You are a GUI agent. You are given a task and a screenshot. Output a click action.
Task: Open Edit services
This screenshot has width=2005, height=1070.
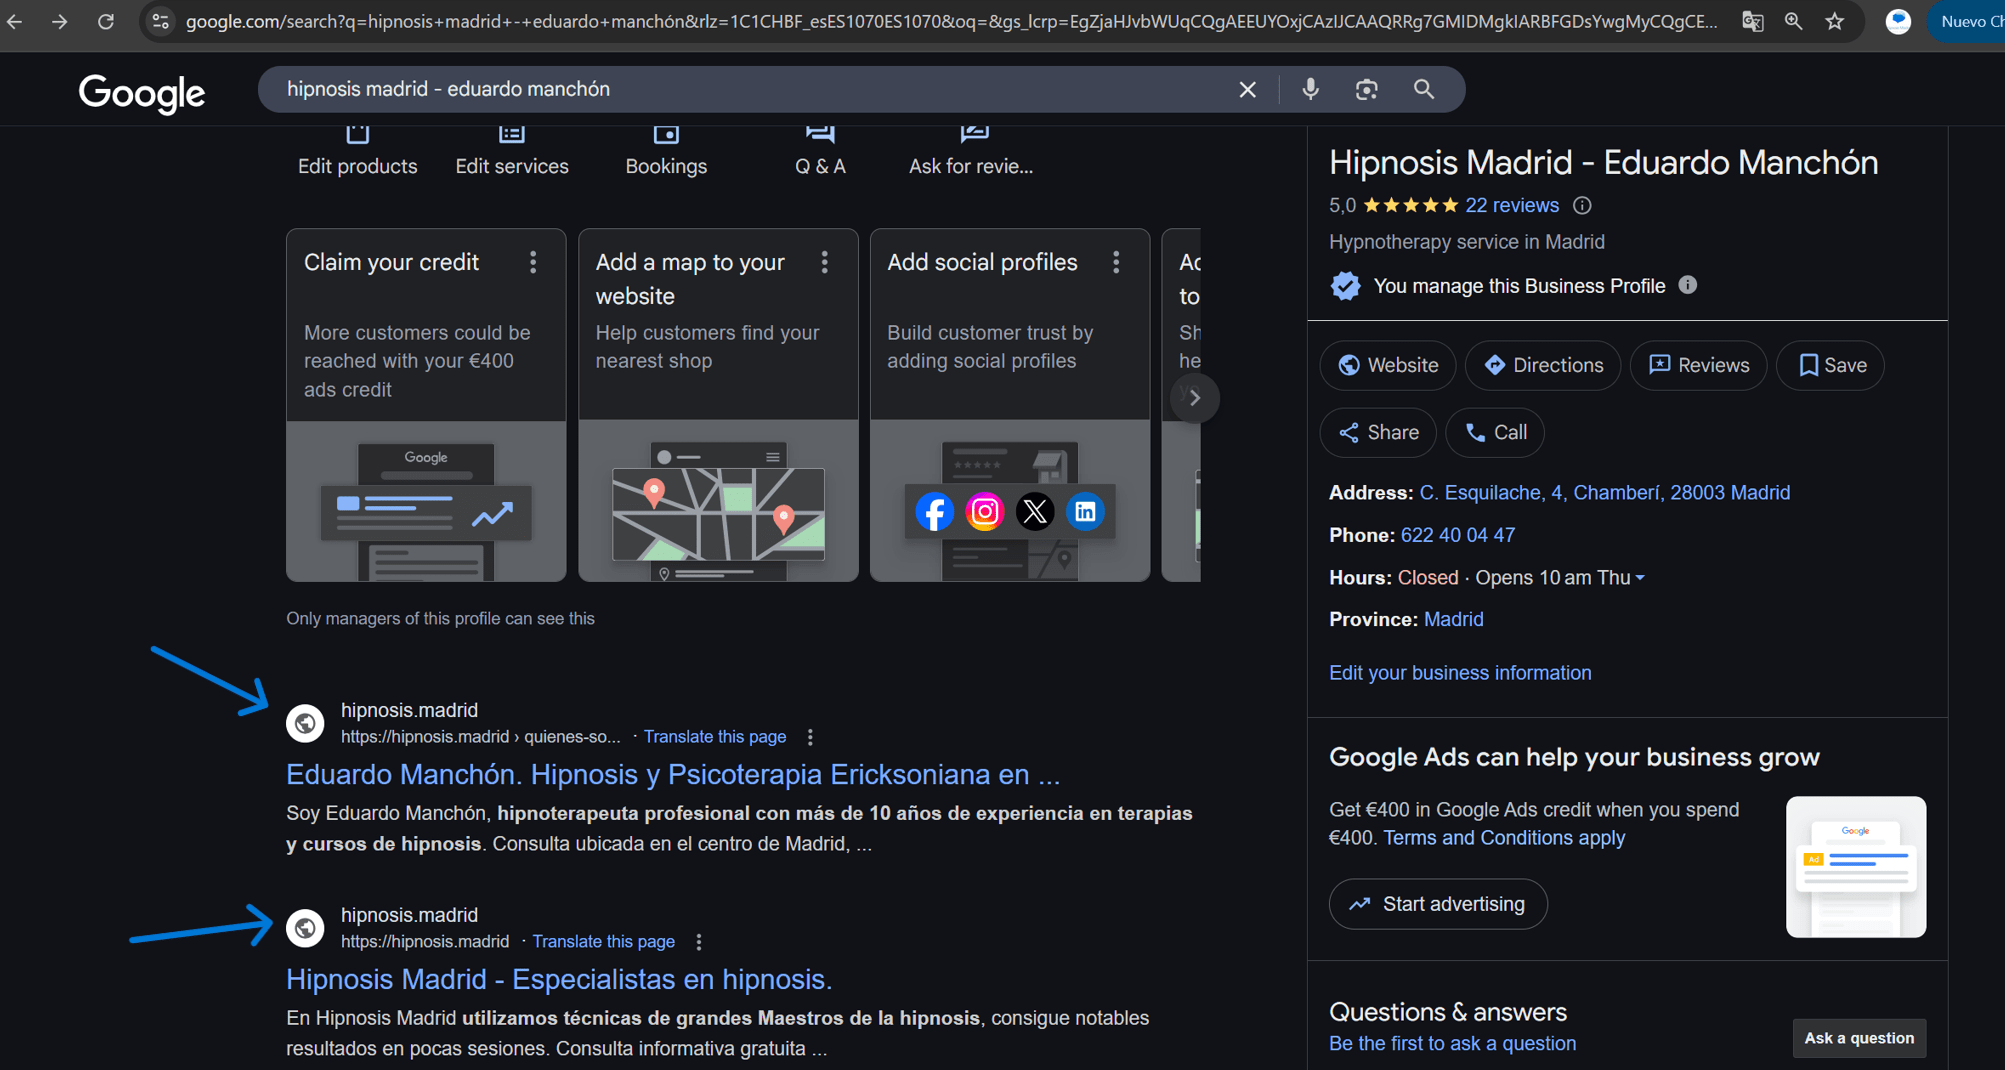coord(512,153)
